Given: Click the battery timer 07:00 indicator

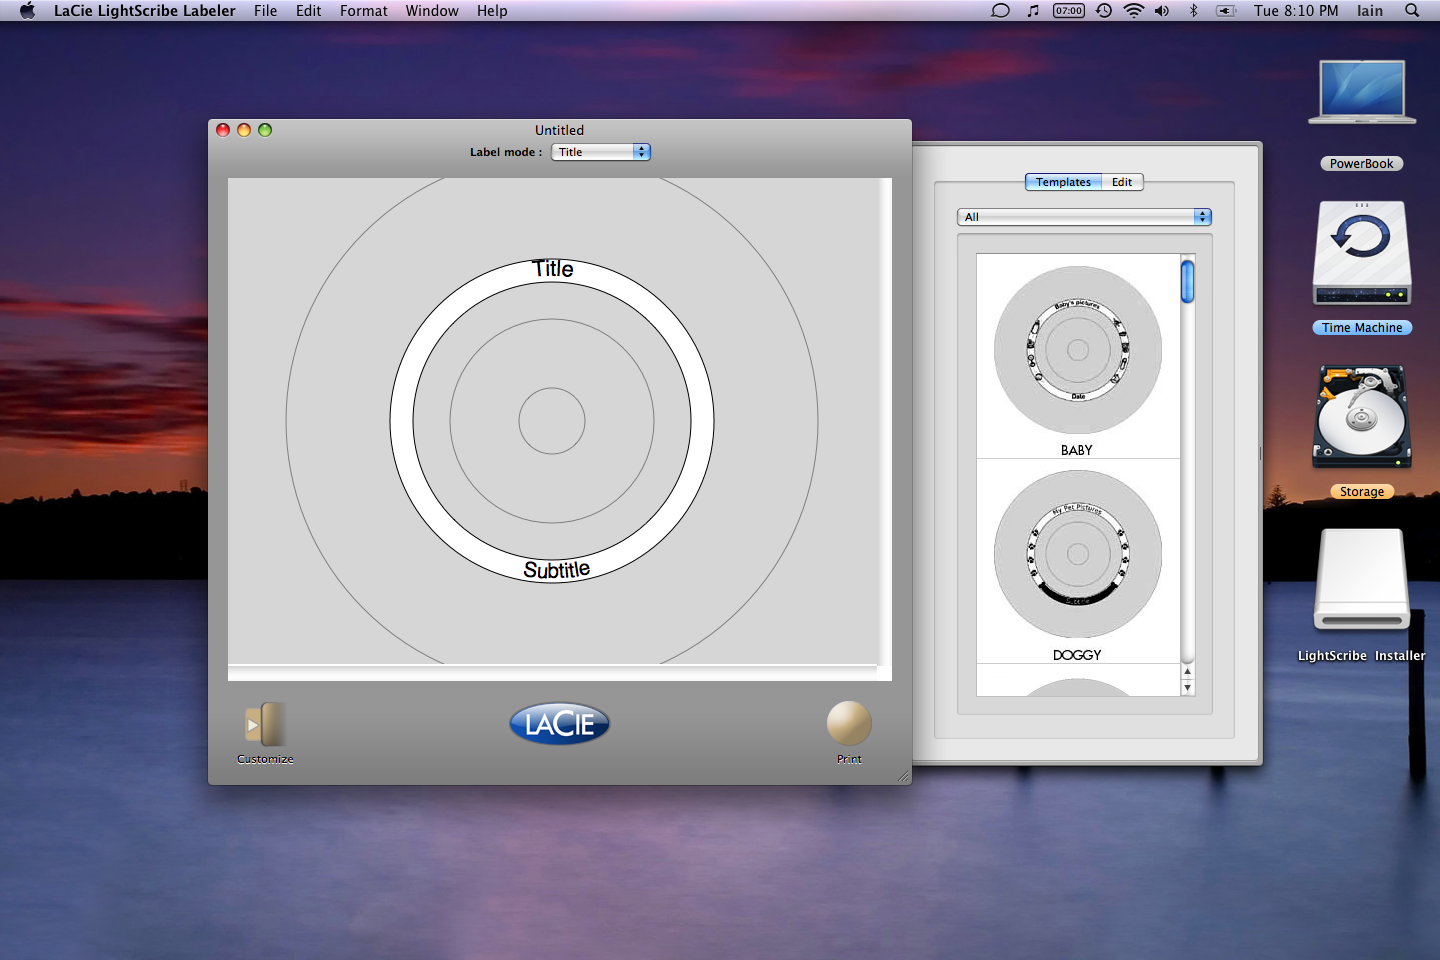Looking at the screenshot, I should tap(1069, 11).
